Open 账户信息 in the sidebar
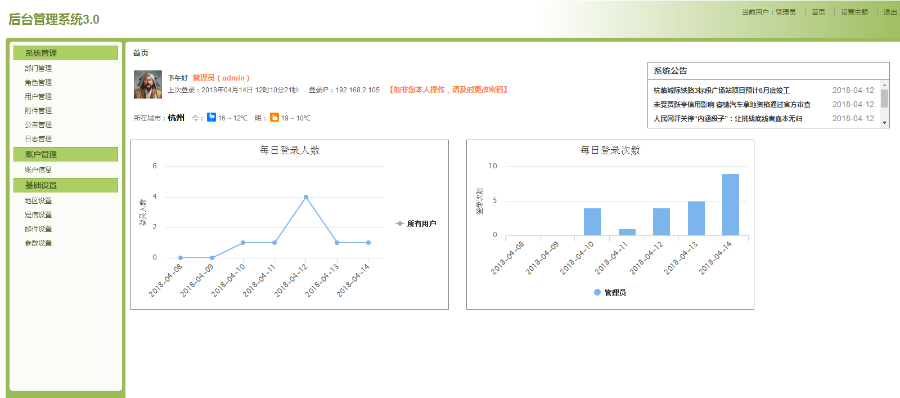The width and height of the screenshot is (900, 398). click(x=38, y=170)
